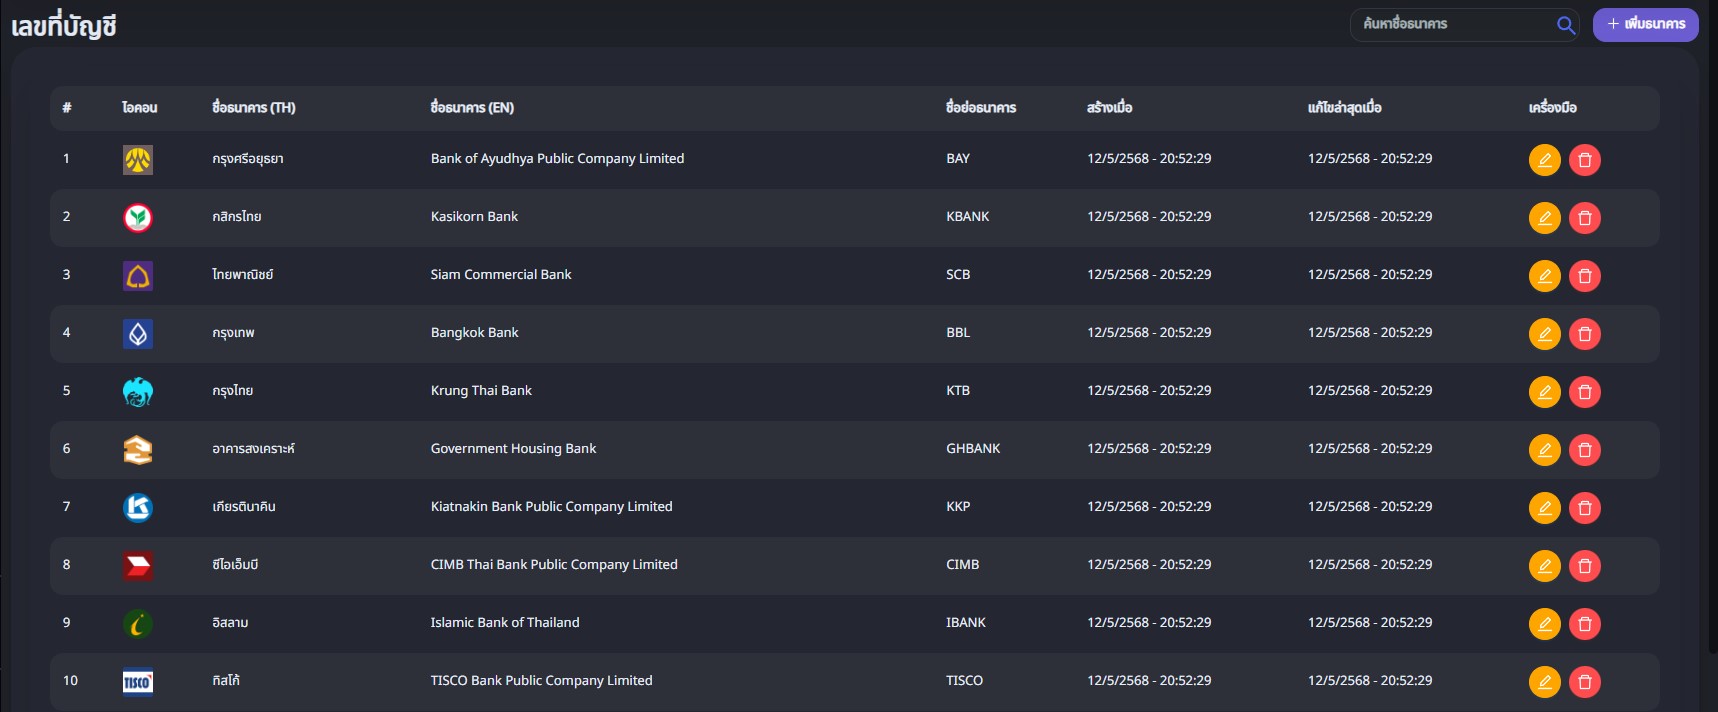Viewport: 1718px width, 712px height.
Task: Delete the TISCO Bank row
Action: click(x=1584, y=682)
